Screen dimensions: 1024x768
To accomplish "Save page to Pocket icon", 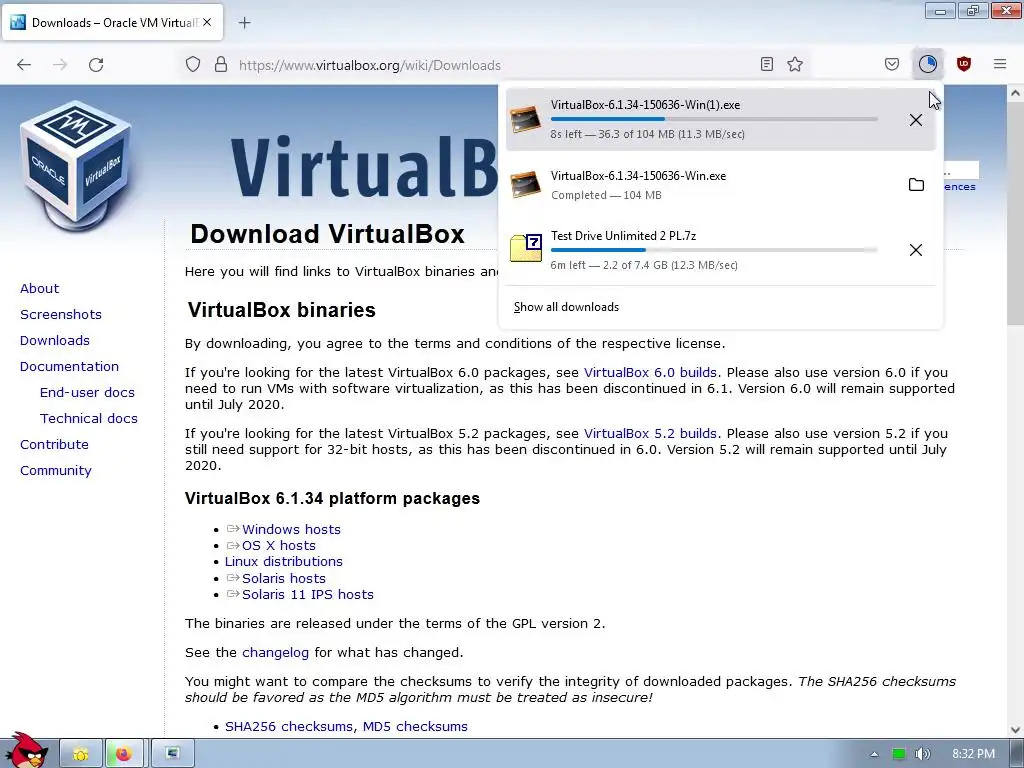I will [892, 64].
